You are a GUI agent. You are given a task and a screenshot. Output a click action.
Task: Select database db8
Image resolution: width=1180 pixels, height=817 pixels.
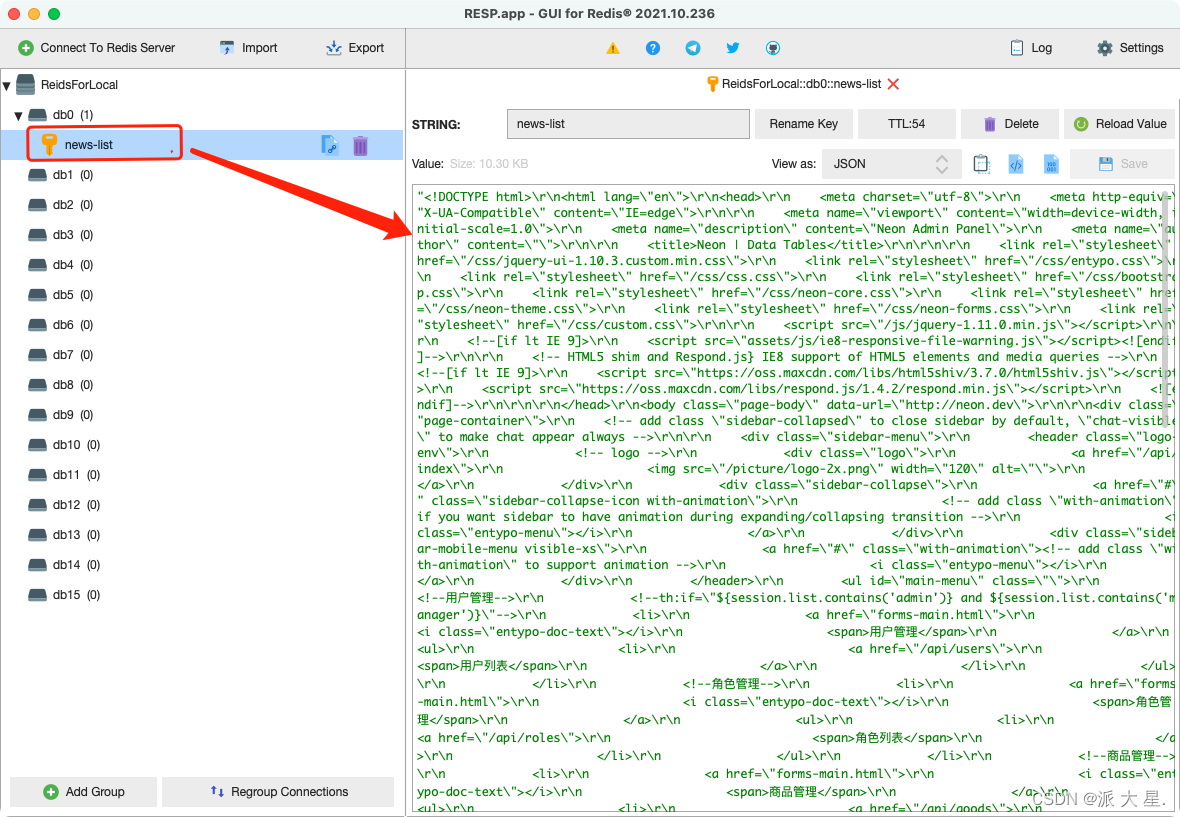click(72, 385)
